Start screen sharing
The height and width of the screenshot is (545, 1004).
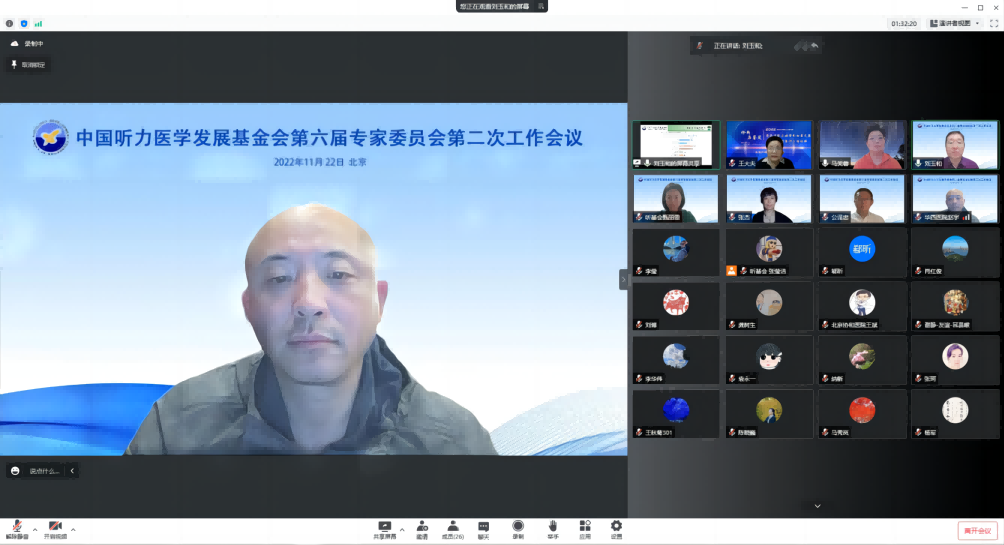coord(385,530)
